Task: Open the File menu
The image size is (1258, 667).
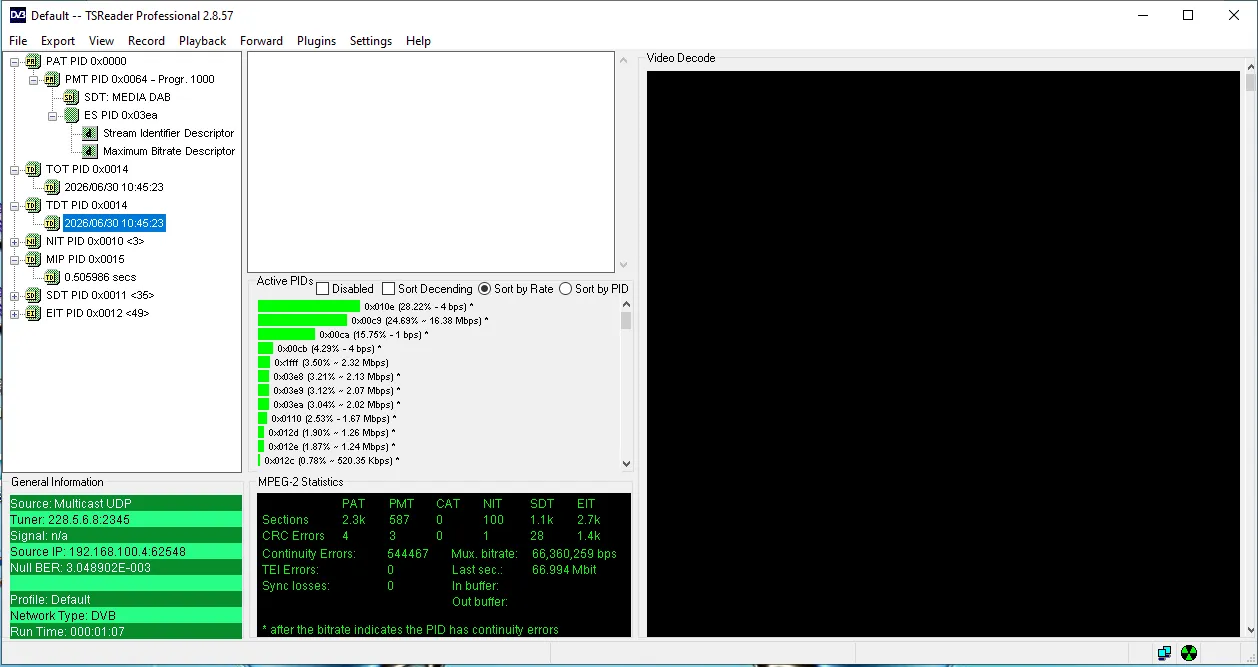Action: pos(18,41)
